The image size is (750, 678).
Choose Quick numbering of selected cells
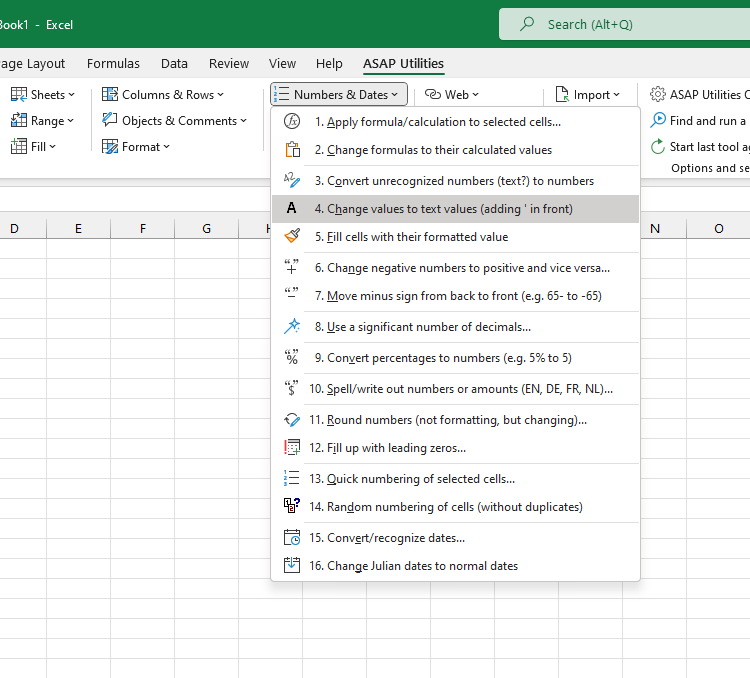[455, 478]
